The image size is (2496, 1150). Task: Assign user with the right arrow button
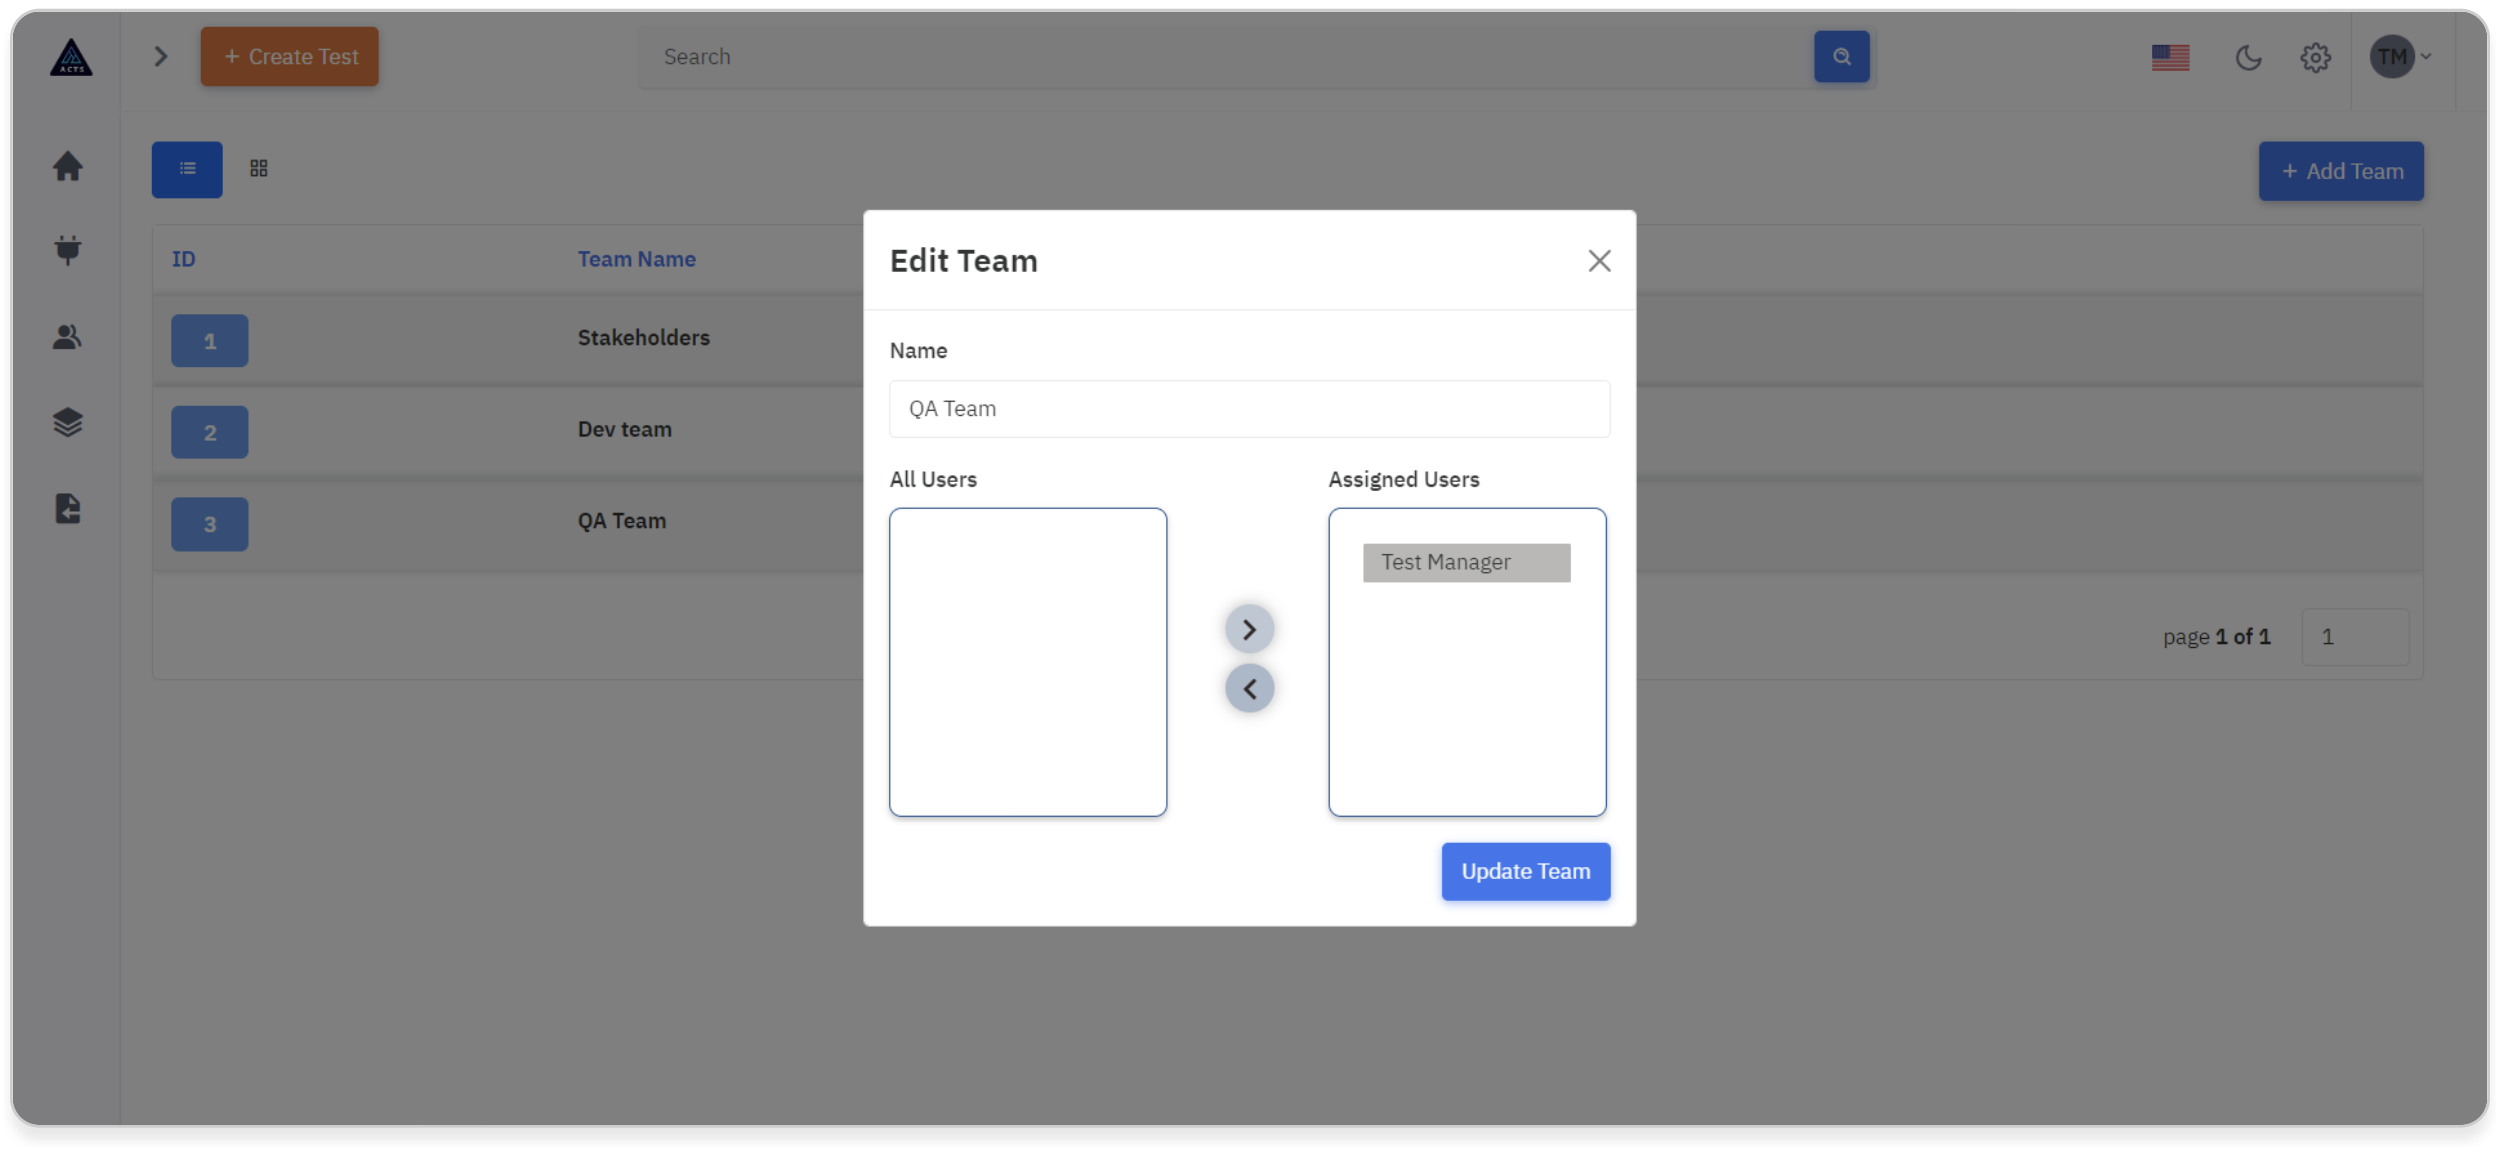coord(1249,629)
